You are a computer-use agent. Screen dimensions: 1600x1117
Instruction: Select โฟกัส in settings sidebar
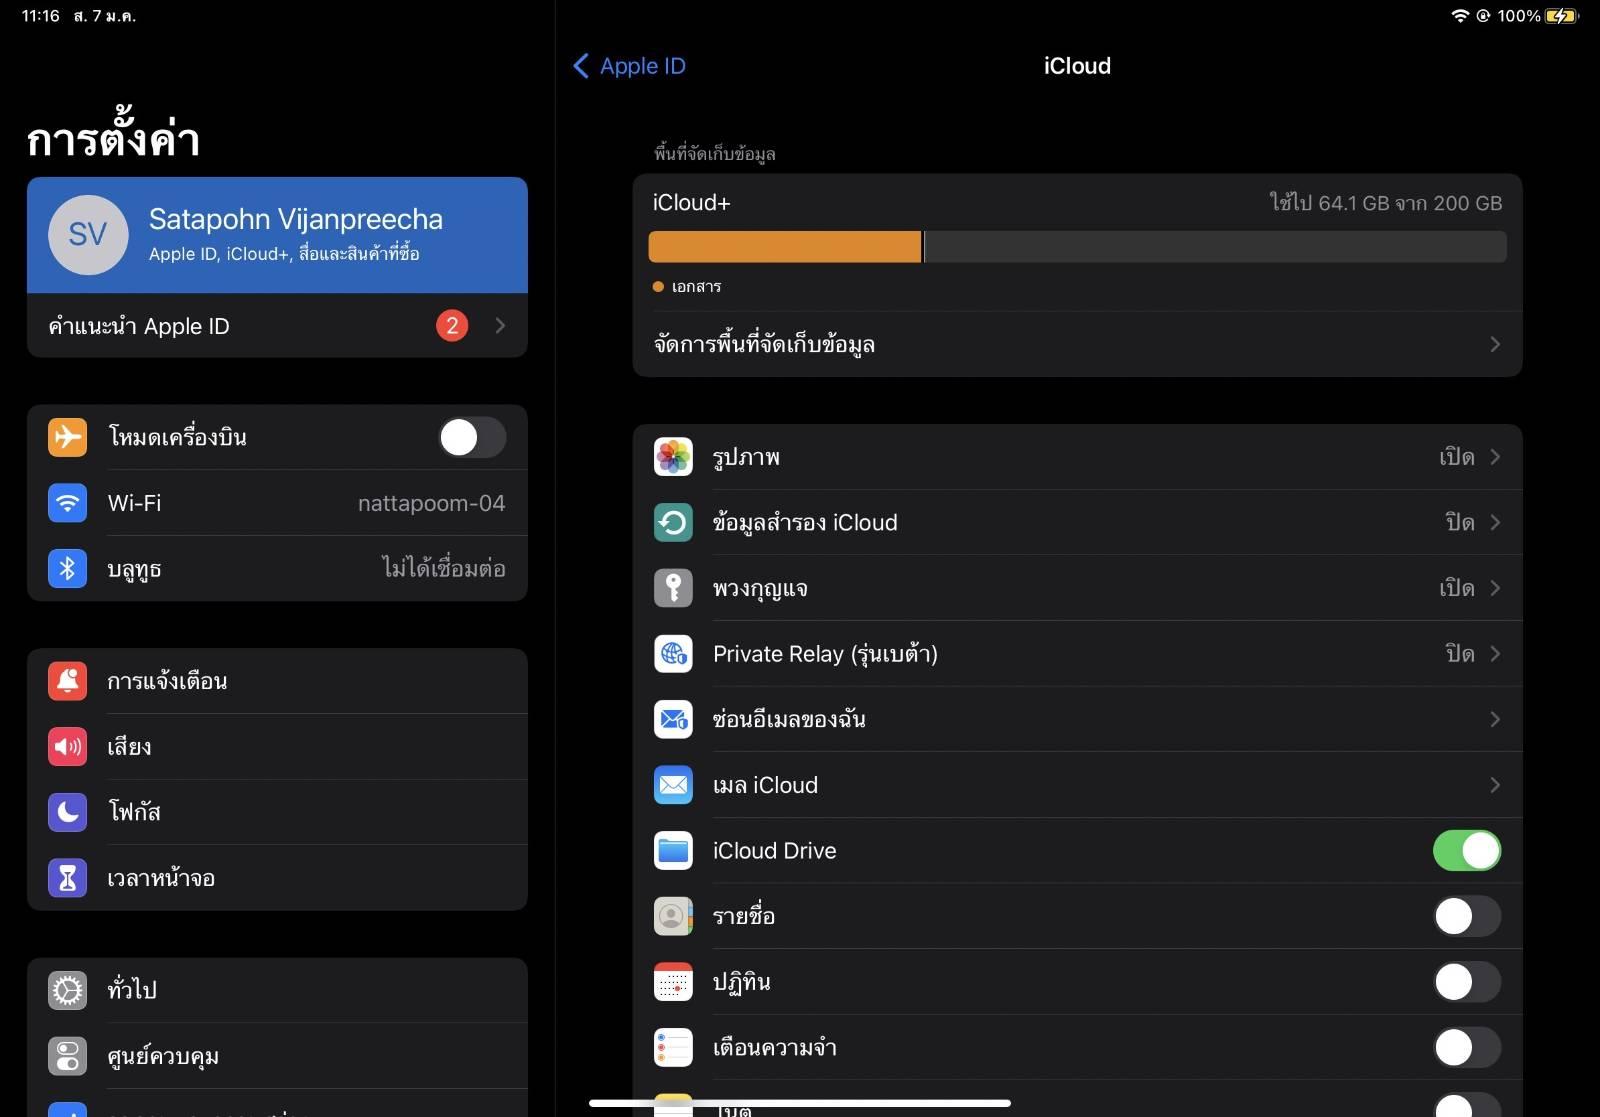277,812
